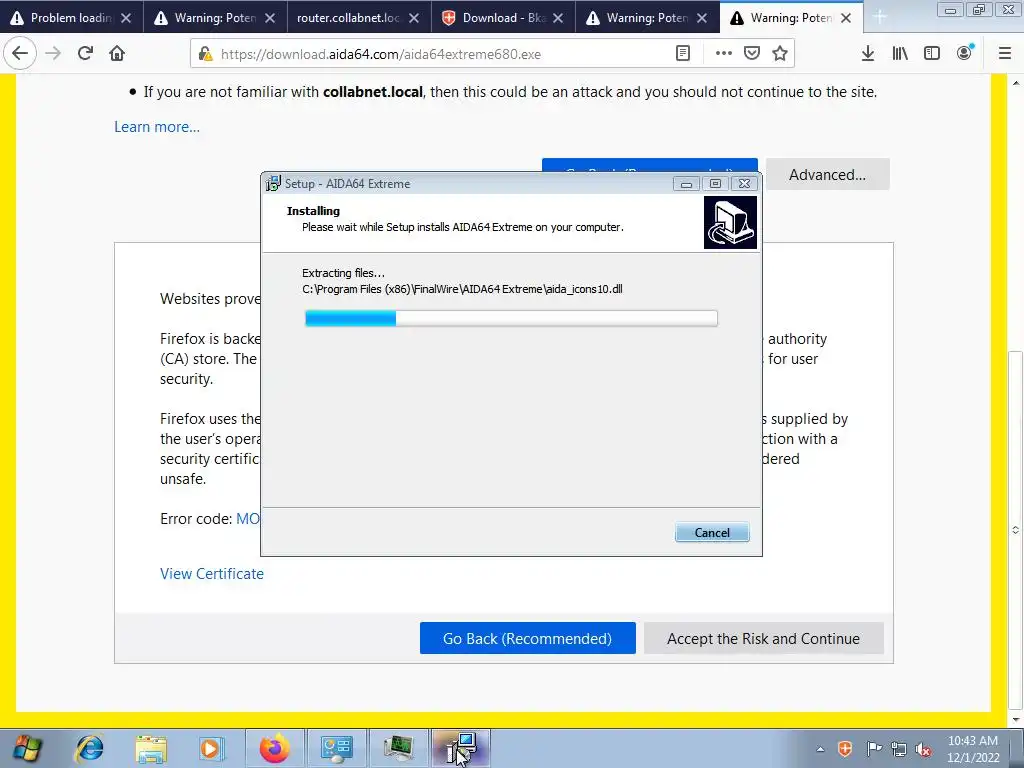The image size is (1024, 768).
Task: Bookmark this page with star icon
Action: point(780,54)
